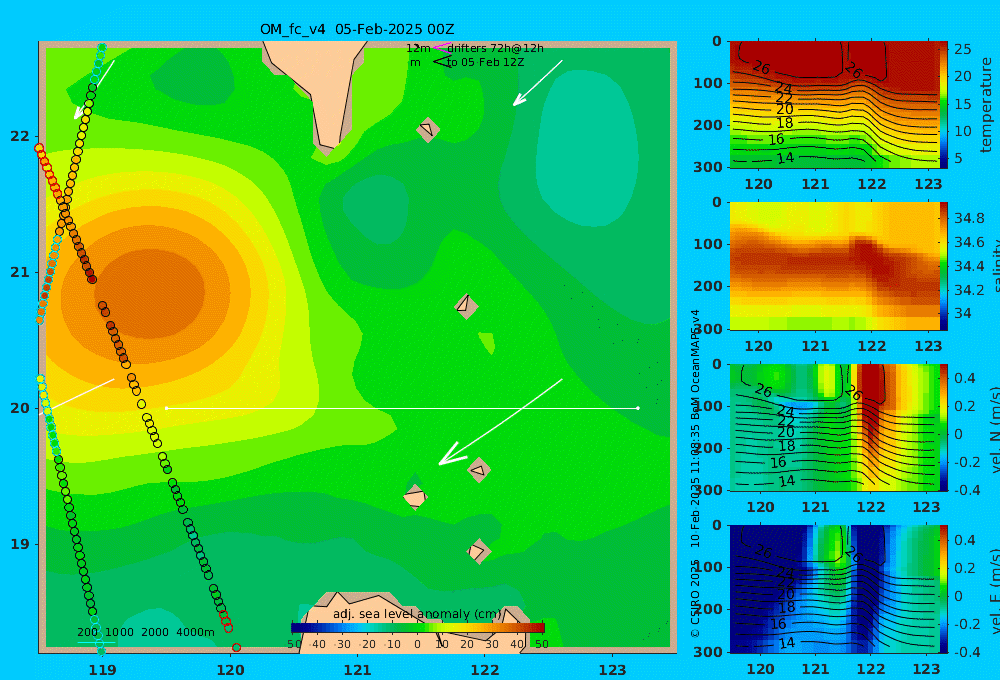1000x680 pixels.
Task: Click longitude label "119" on the map axis
Action: point(102,670)
